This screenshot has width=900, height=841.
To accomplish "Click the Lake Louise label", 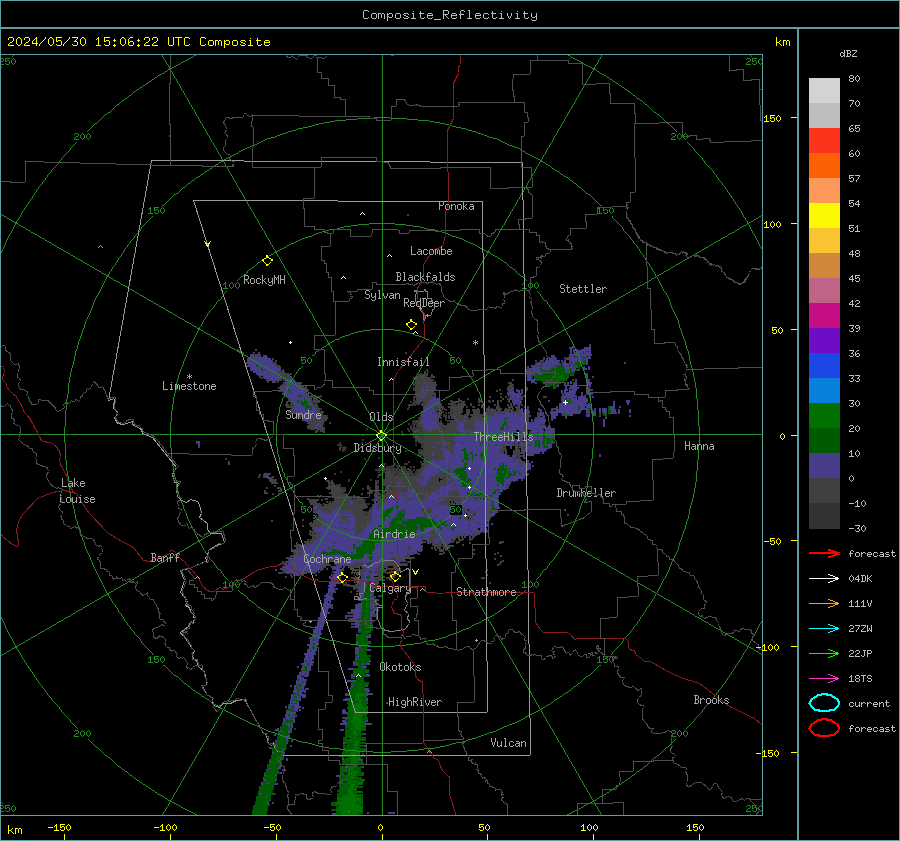I will [77, 491].
